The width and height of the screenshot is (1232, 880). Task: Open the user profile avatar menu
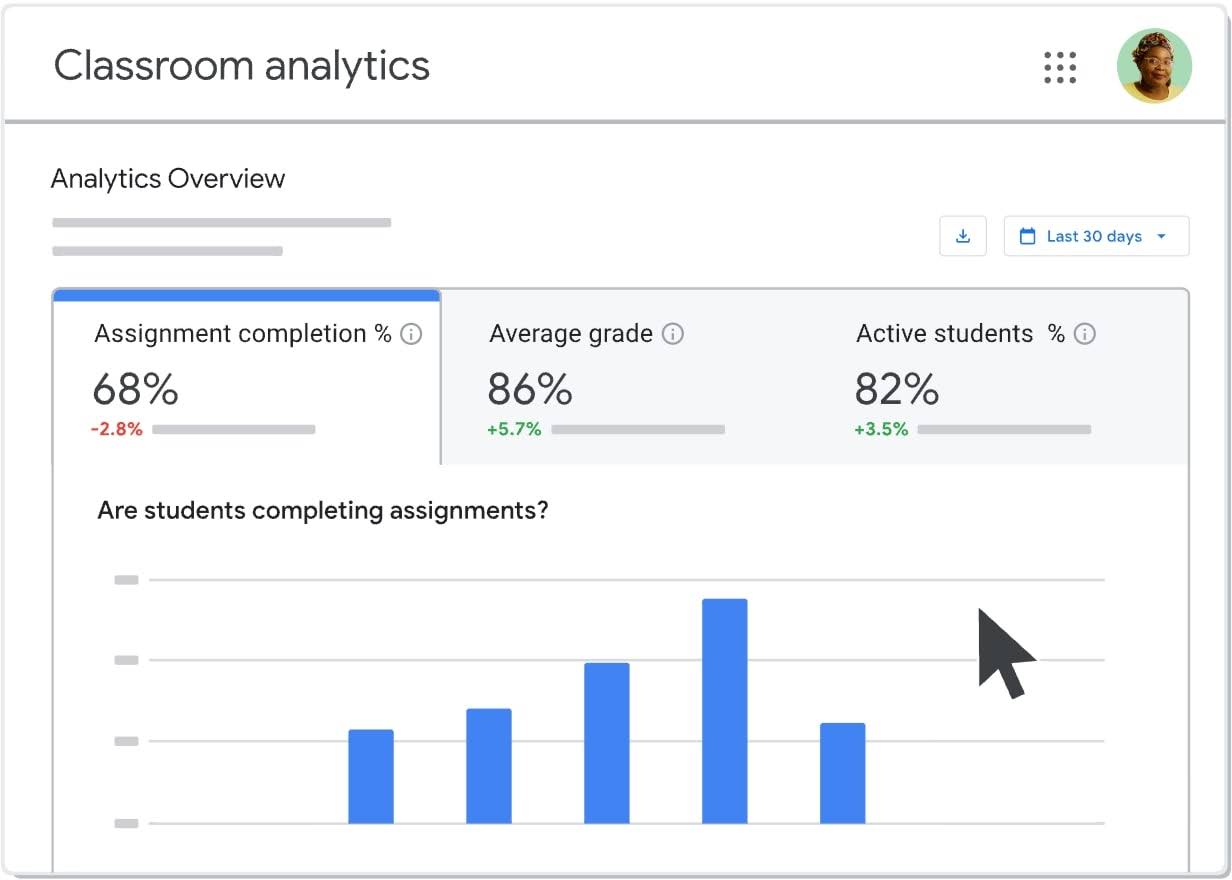pyautogui.click(x=1154, y=66)
